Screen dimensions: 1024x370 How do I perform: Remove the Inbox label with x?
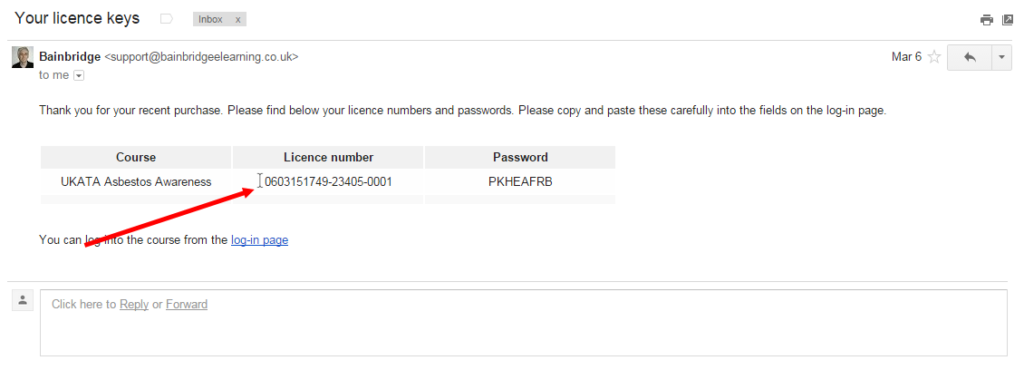238,20
